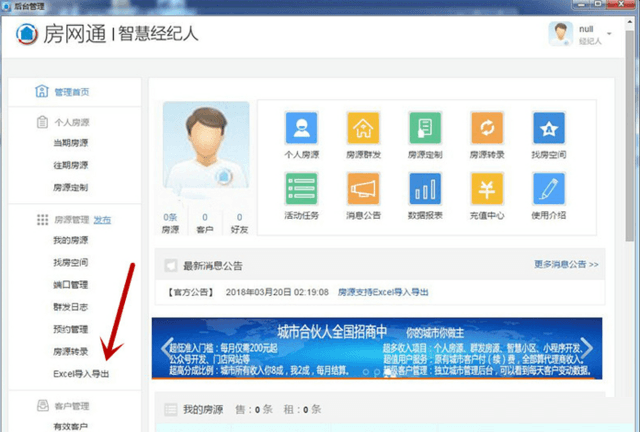Click the 房网通 logo icon
Viewport: 640px width, 432px height.
(27, 33)
